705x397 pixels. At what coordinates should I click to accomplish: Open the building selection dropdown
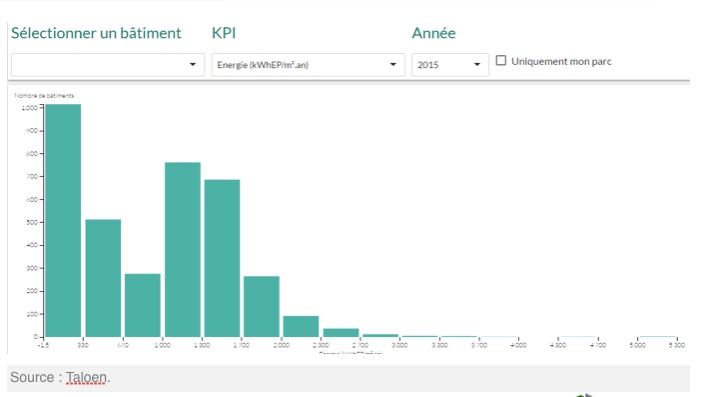[x=108, y=65]
